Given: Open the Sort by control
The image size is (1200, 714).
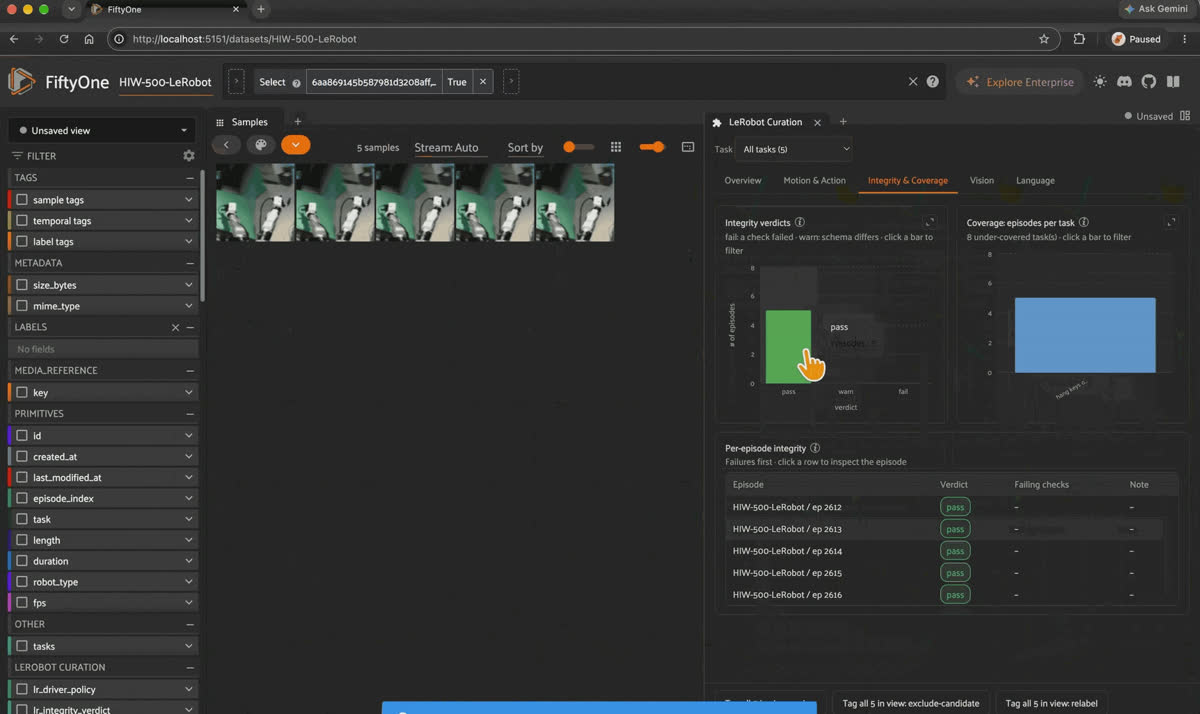Looking at the screenshot, I should pos(525,147).
